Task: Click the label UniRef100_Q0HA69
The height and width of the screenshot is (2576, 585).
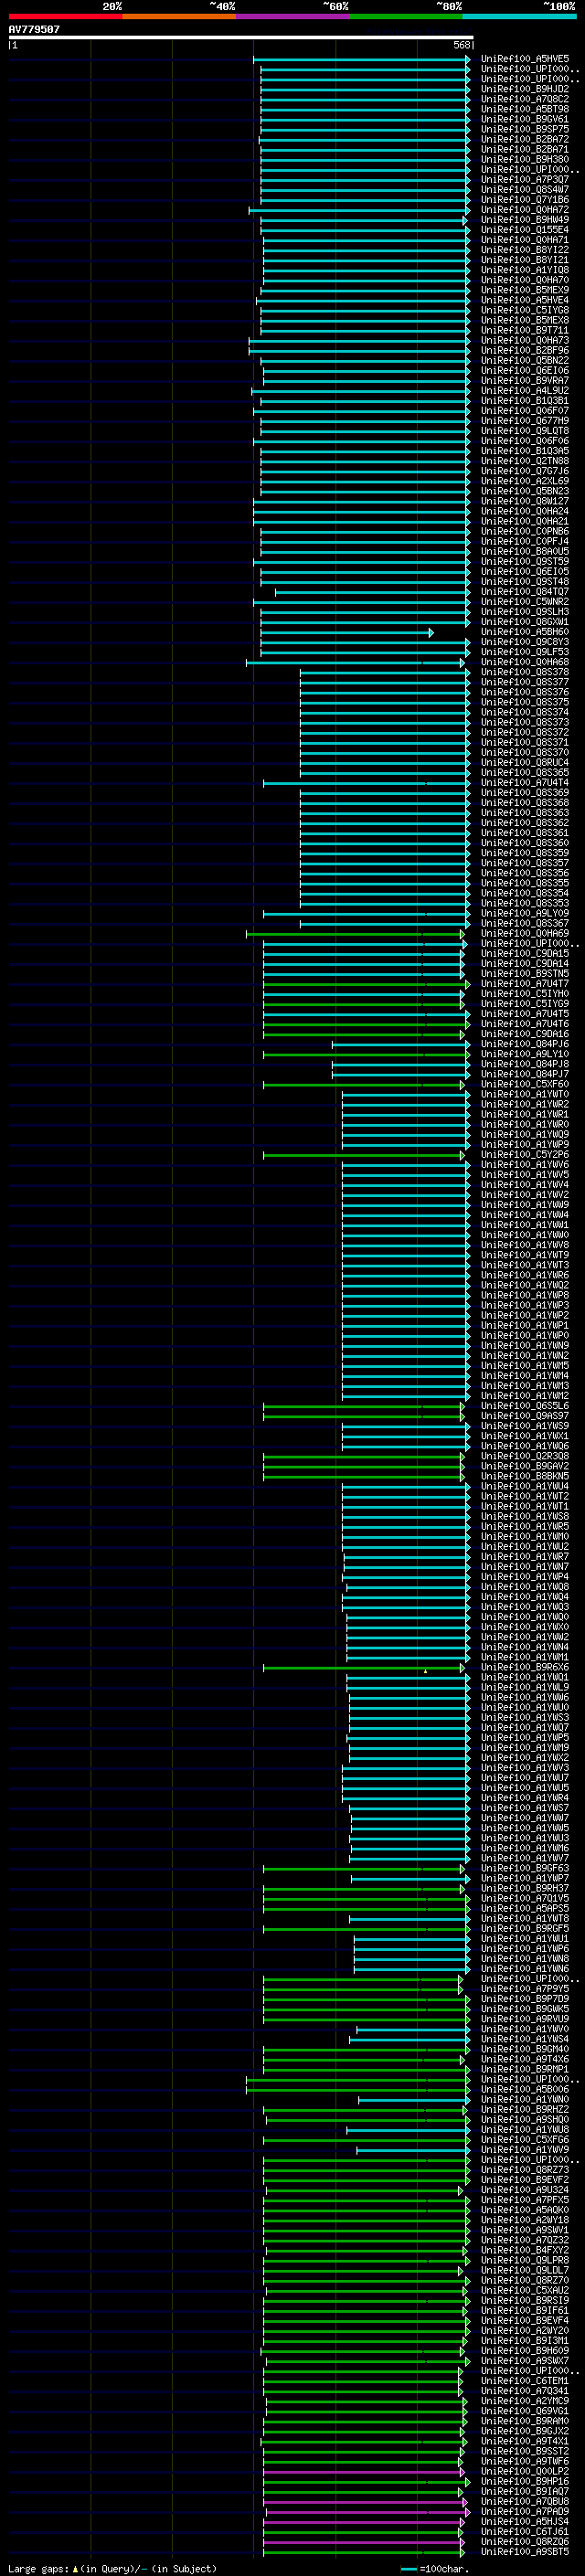Action: (525, 934)
